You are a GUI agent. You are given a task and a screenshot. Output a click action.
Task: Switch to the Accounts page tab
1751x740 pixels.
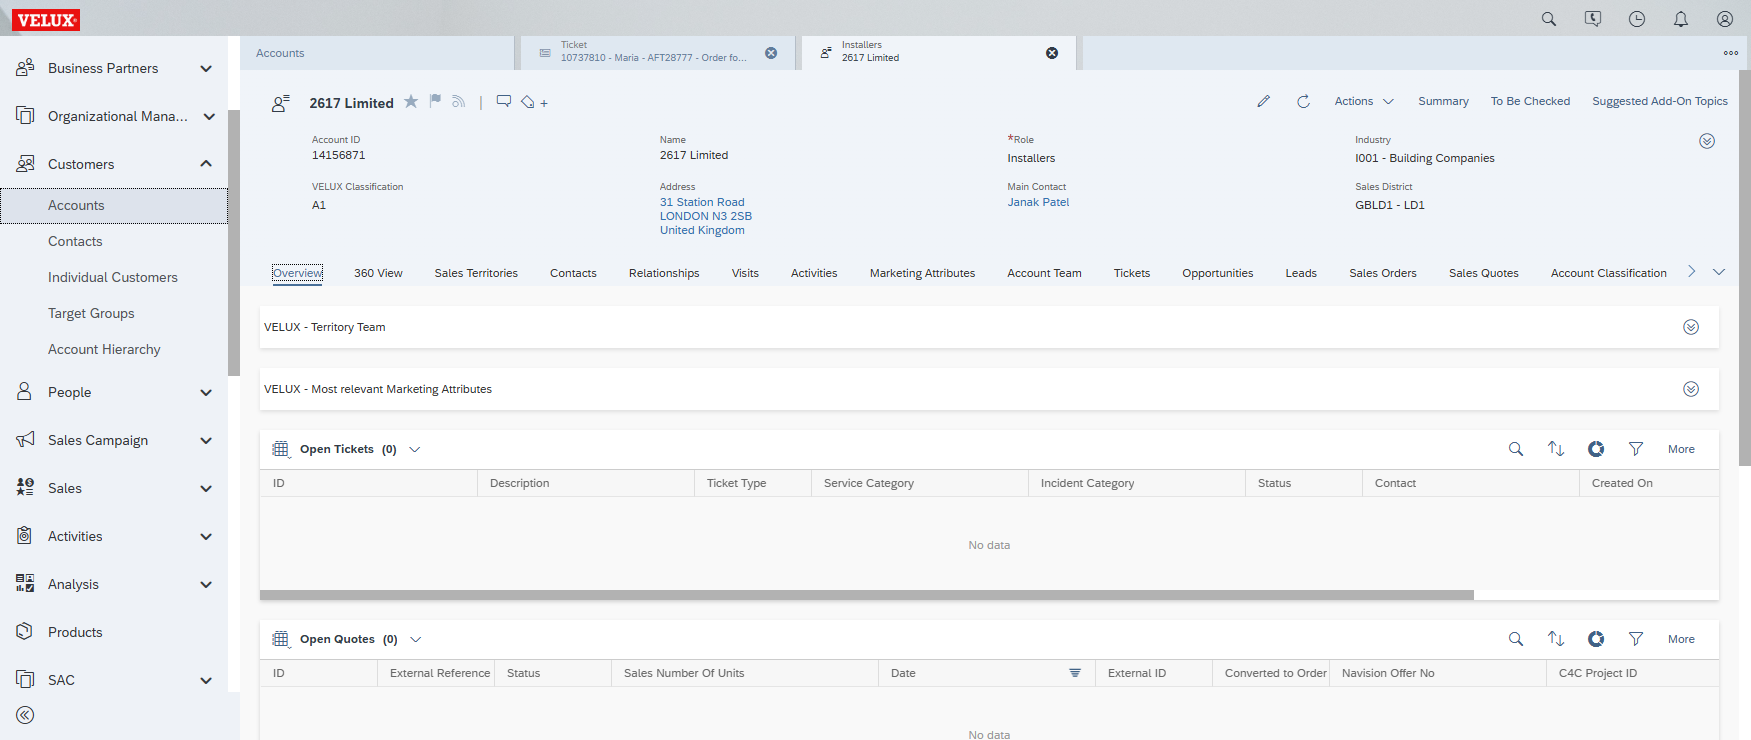[x=377, y=53]
